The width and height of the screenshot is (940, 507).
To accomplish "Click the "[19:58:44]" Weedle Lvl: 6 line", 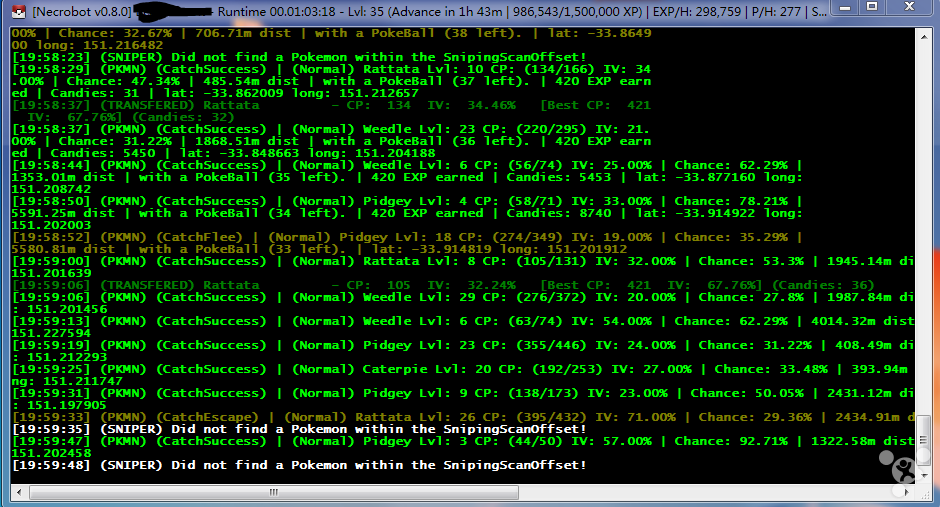I will (x=407, y=165).
